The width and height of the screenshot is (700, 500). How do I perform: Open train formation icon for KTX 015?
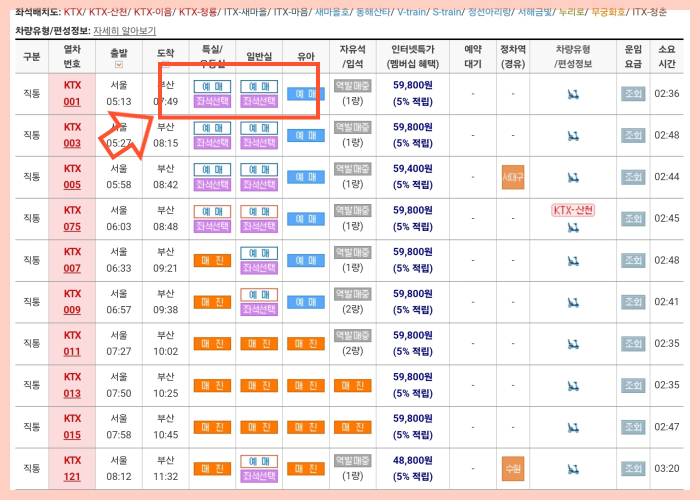pos(573,428)
